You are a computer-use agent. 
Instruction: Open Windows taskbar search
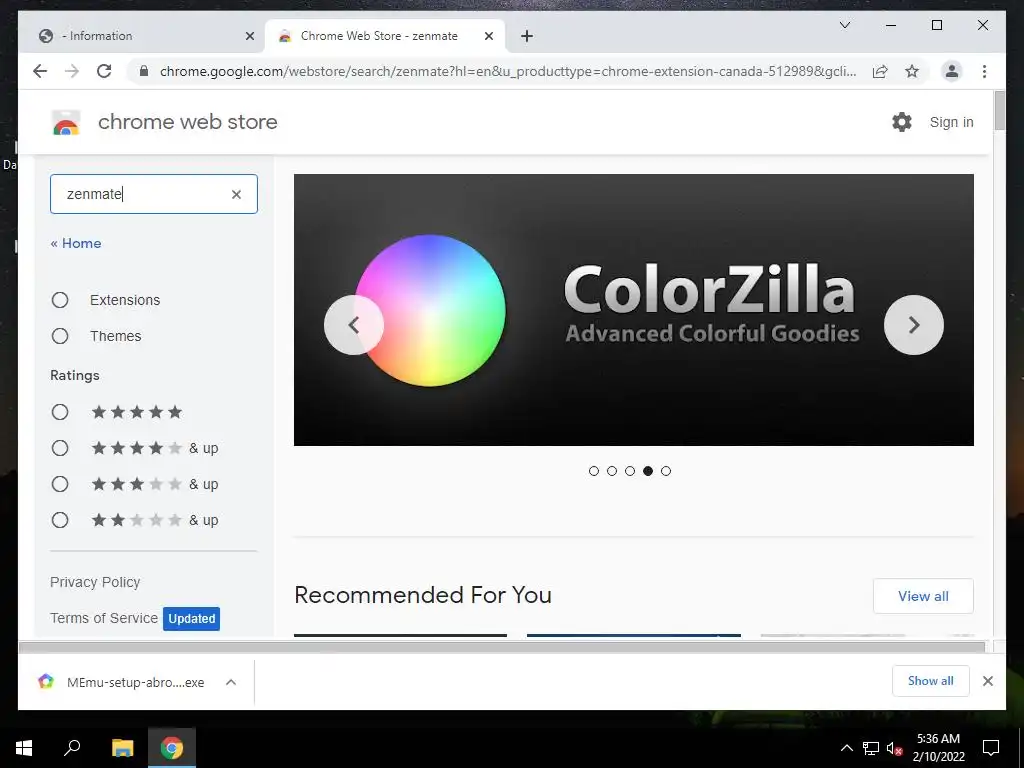coord(72,748)
